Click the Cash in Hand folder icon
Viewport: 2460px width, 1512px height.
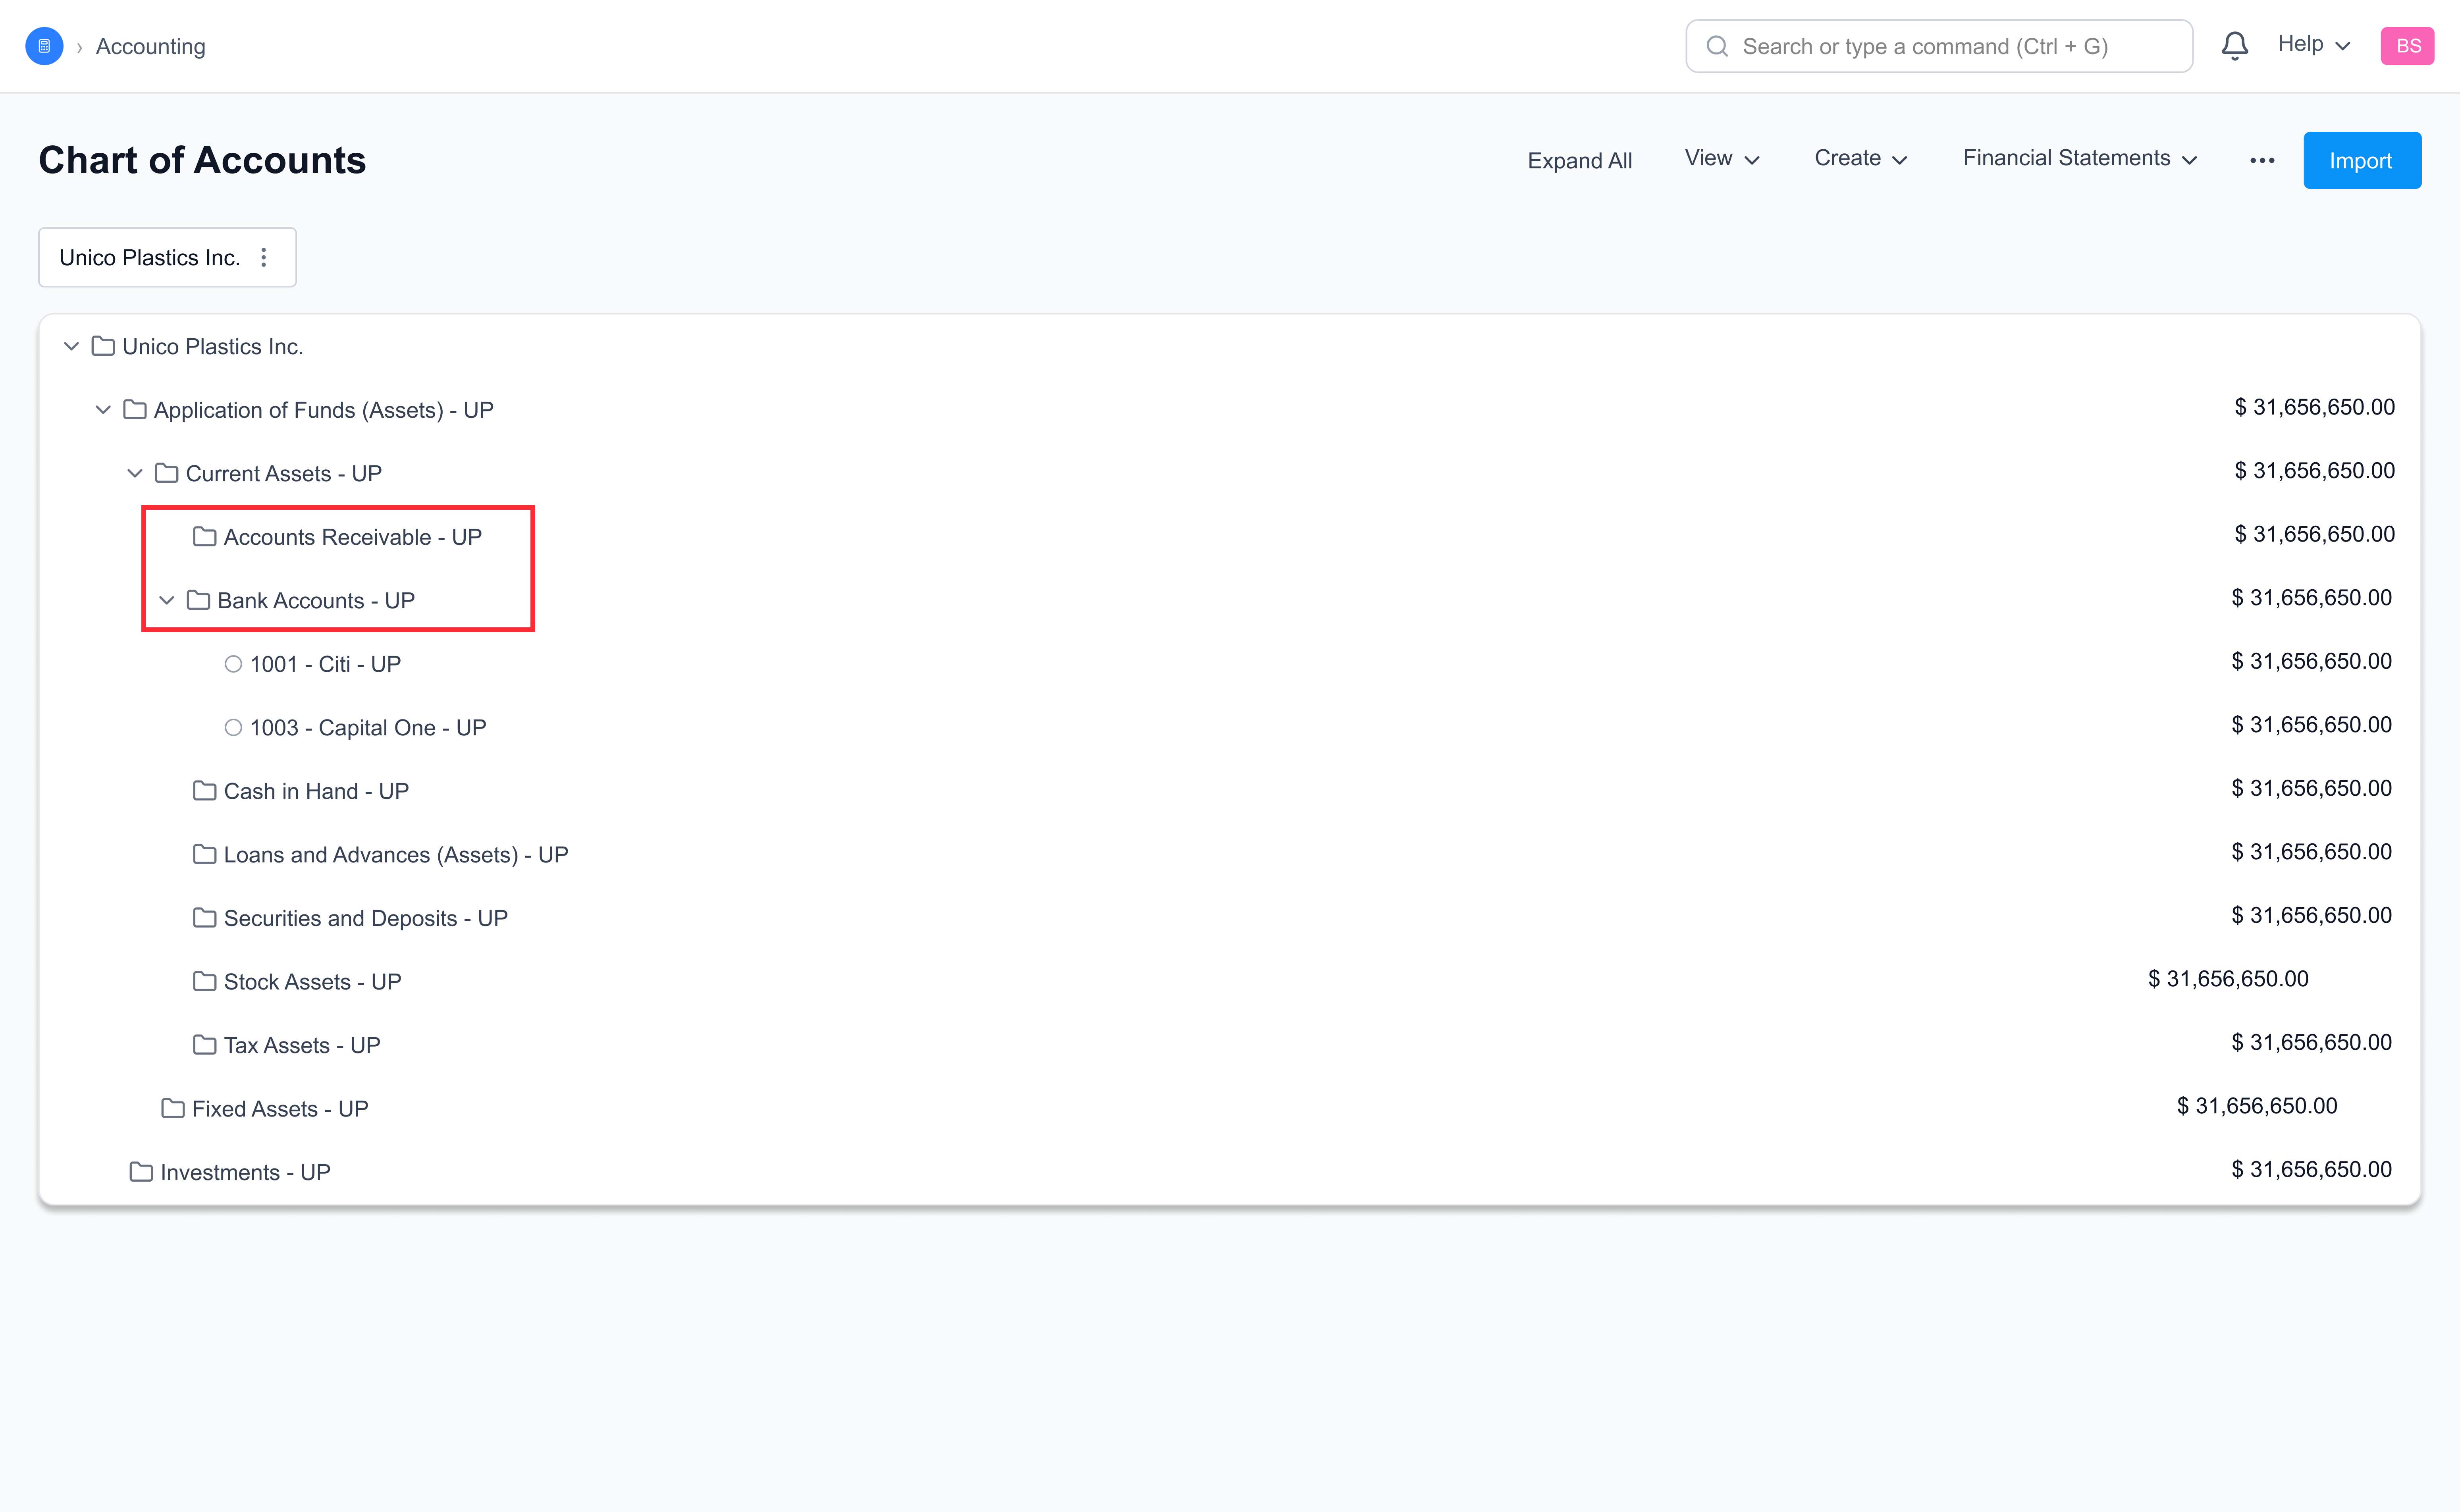[205, 791]
